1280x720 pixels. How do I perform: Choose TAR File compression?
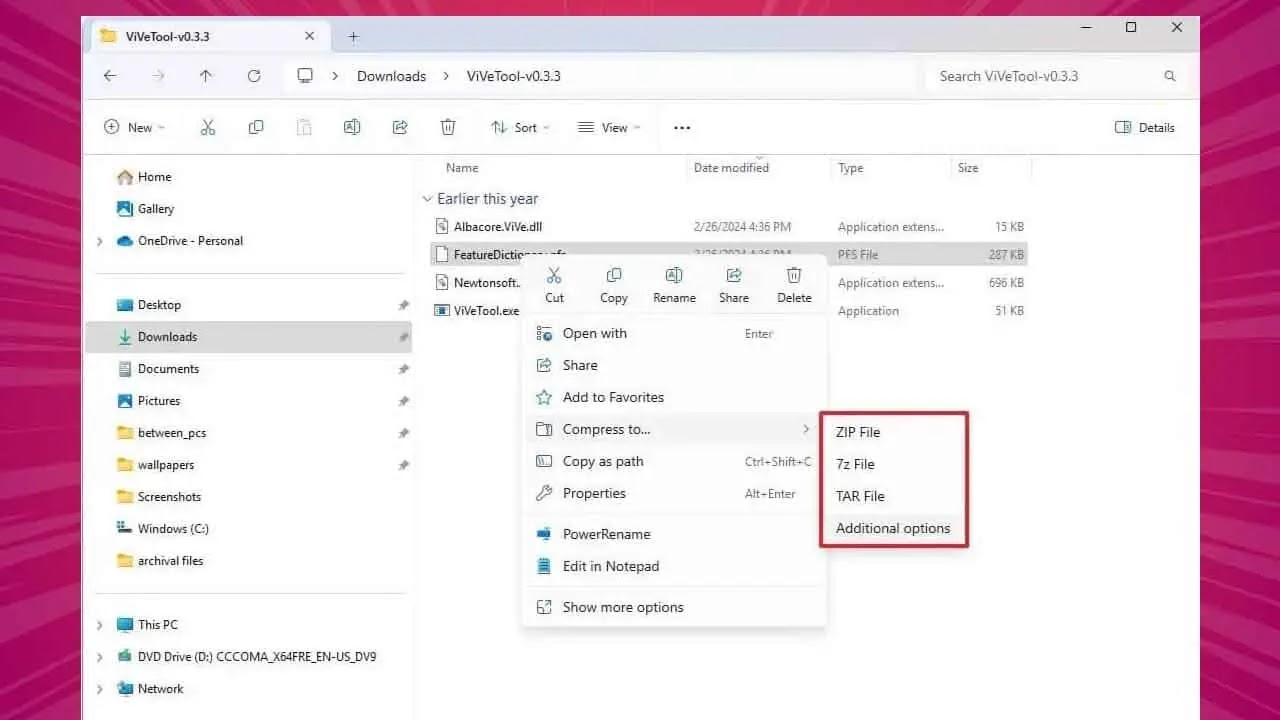pyautogui.click(x=894, y=496)
